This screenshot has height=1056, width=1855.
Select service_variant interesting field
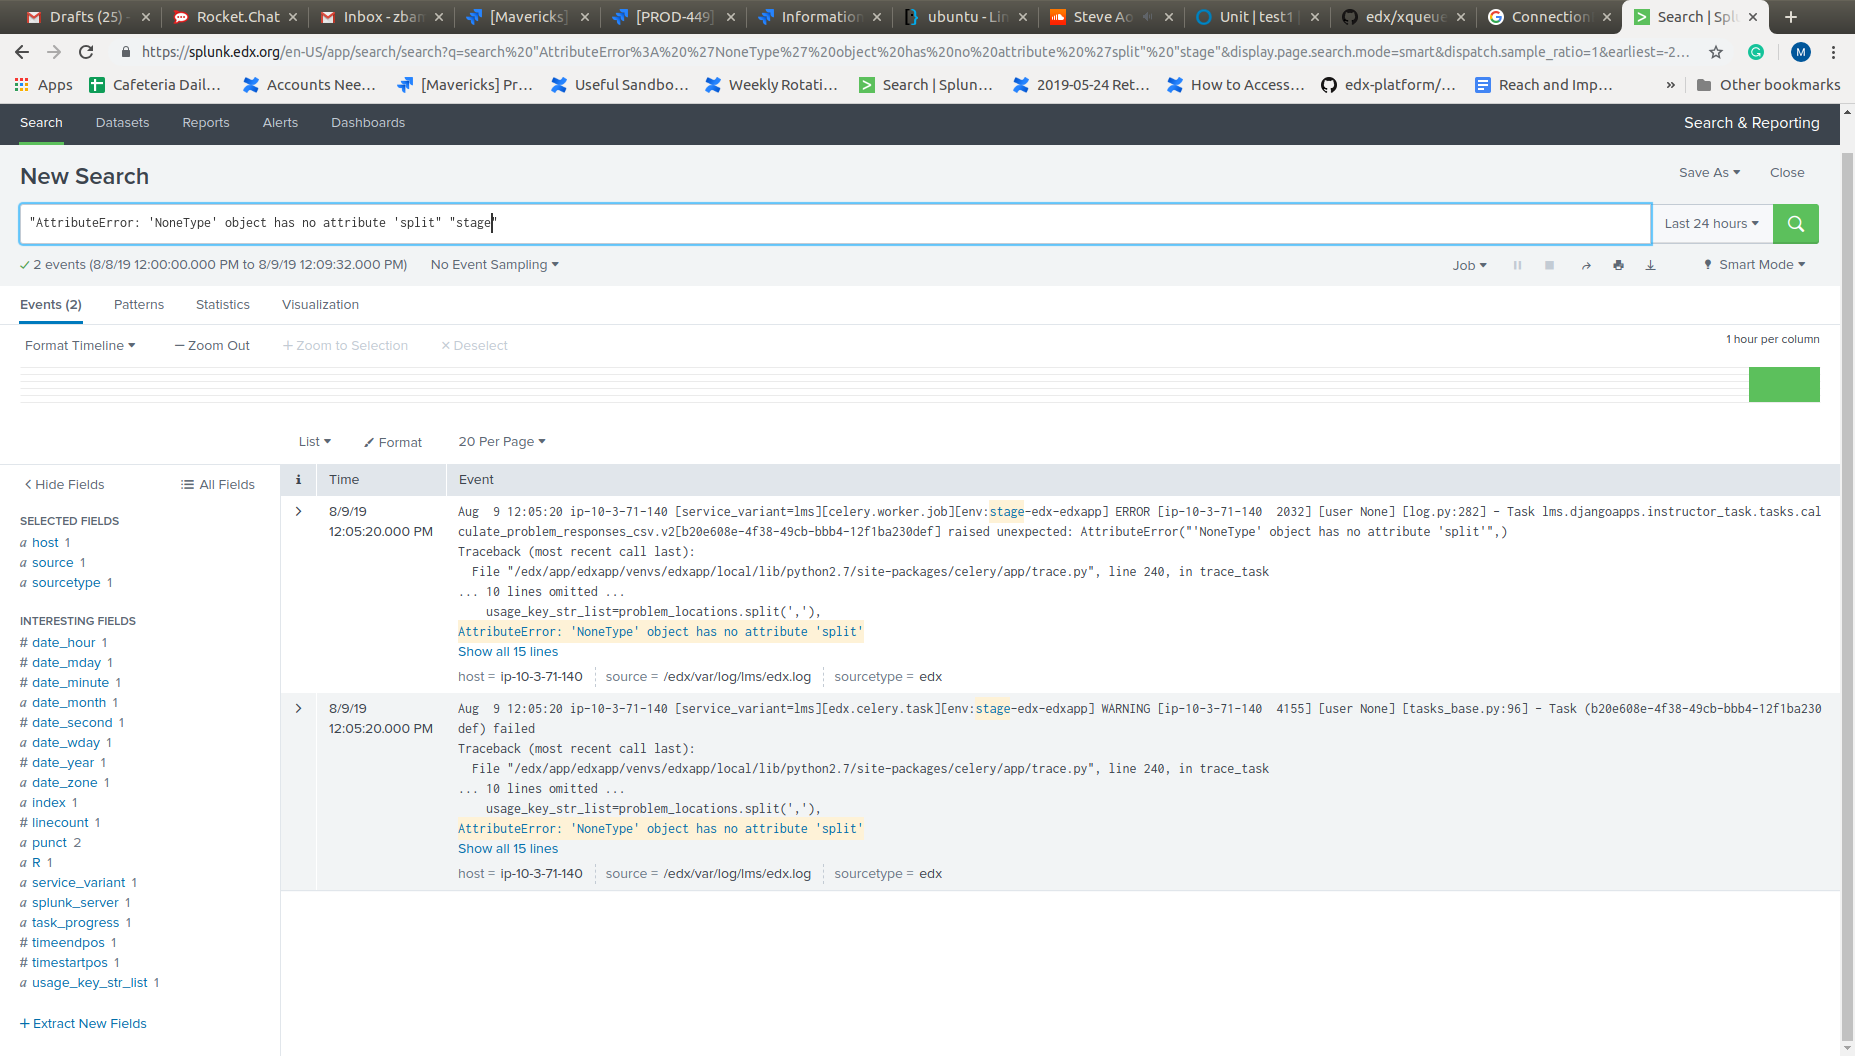pos(78,883)
